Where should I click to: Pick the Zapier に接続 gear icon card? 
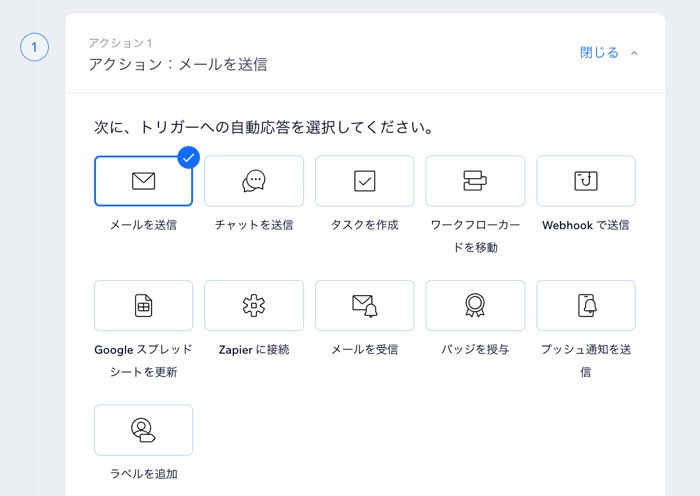coord(254,305)
